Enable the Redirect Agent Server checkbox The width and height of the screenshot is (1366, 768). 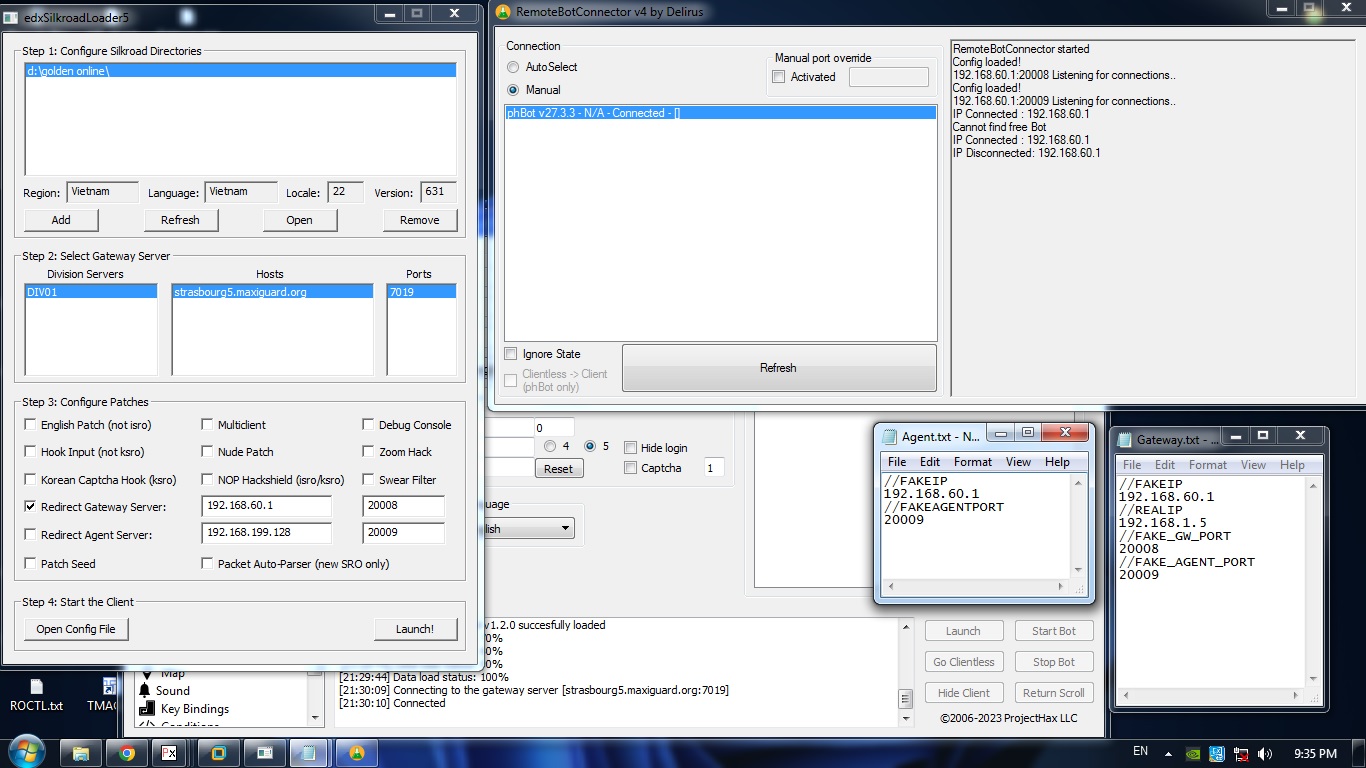30,535
